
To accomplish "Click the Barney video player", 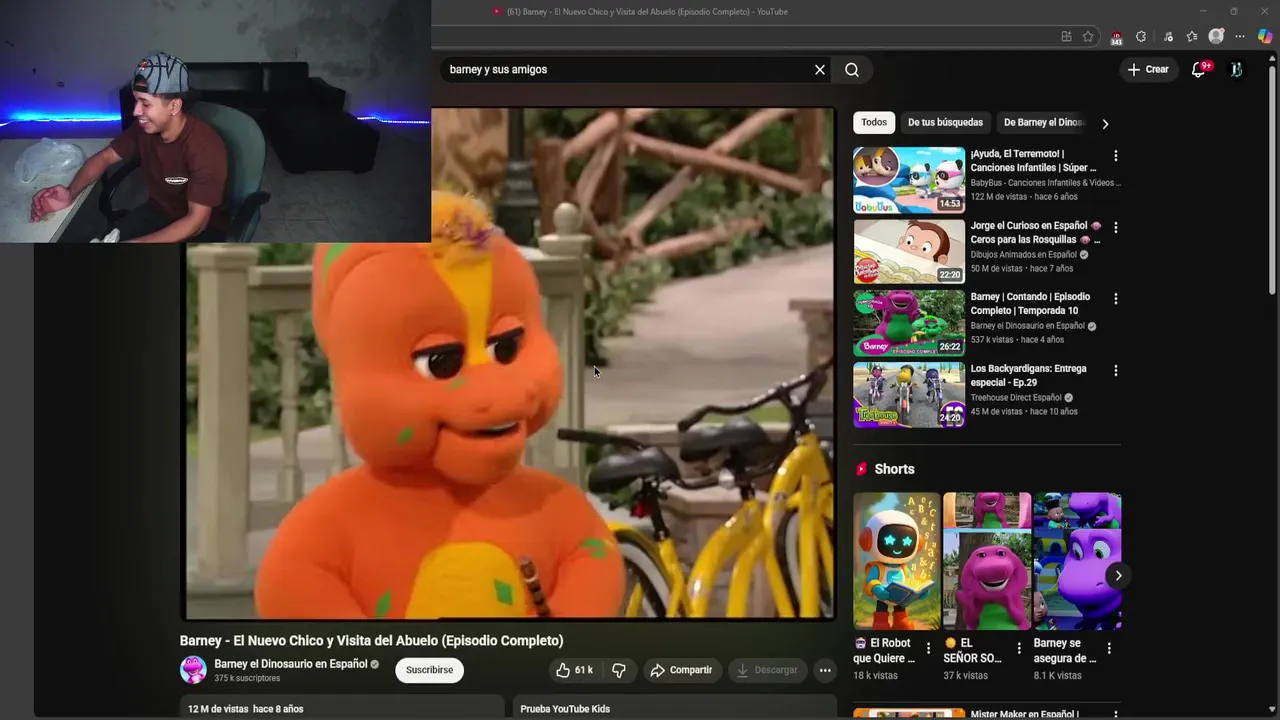I will point(508,364).
